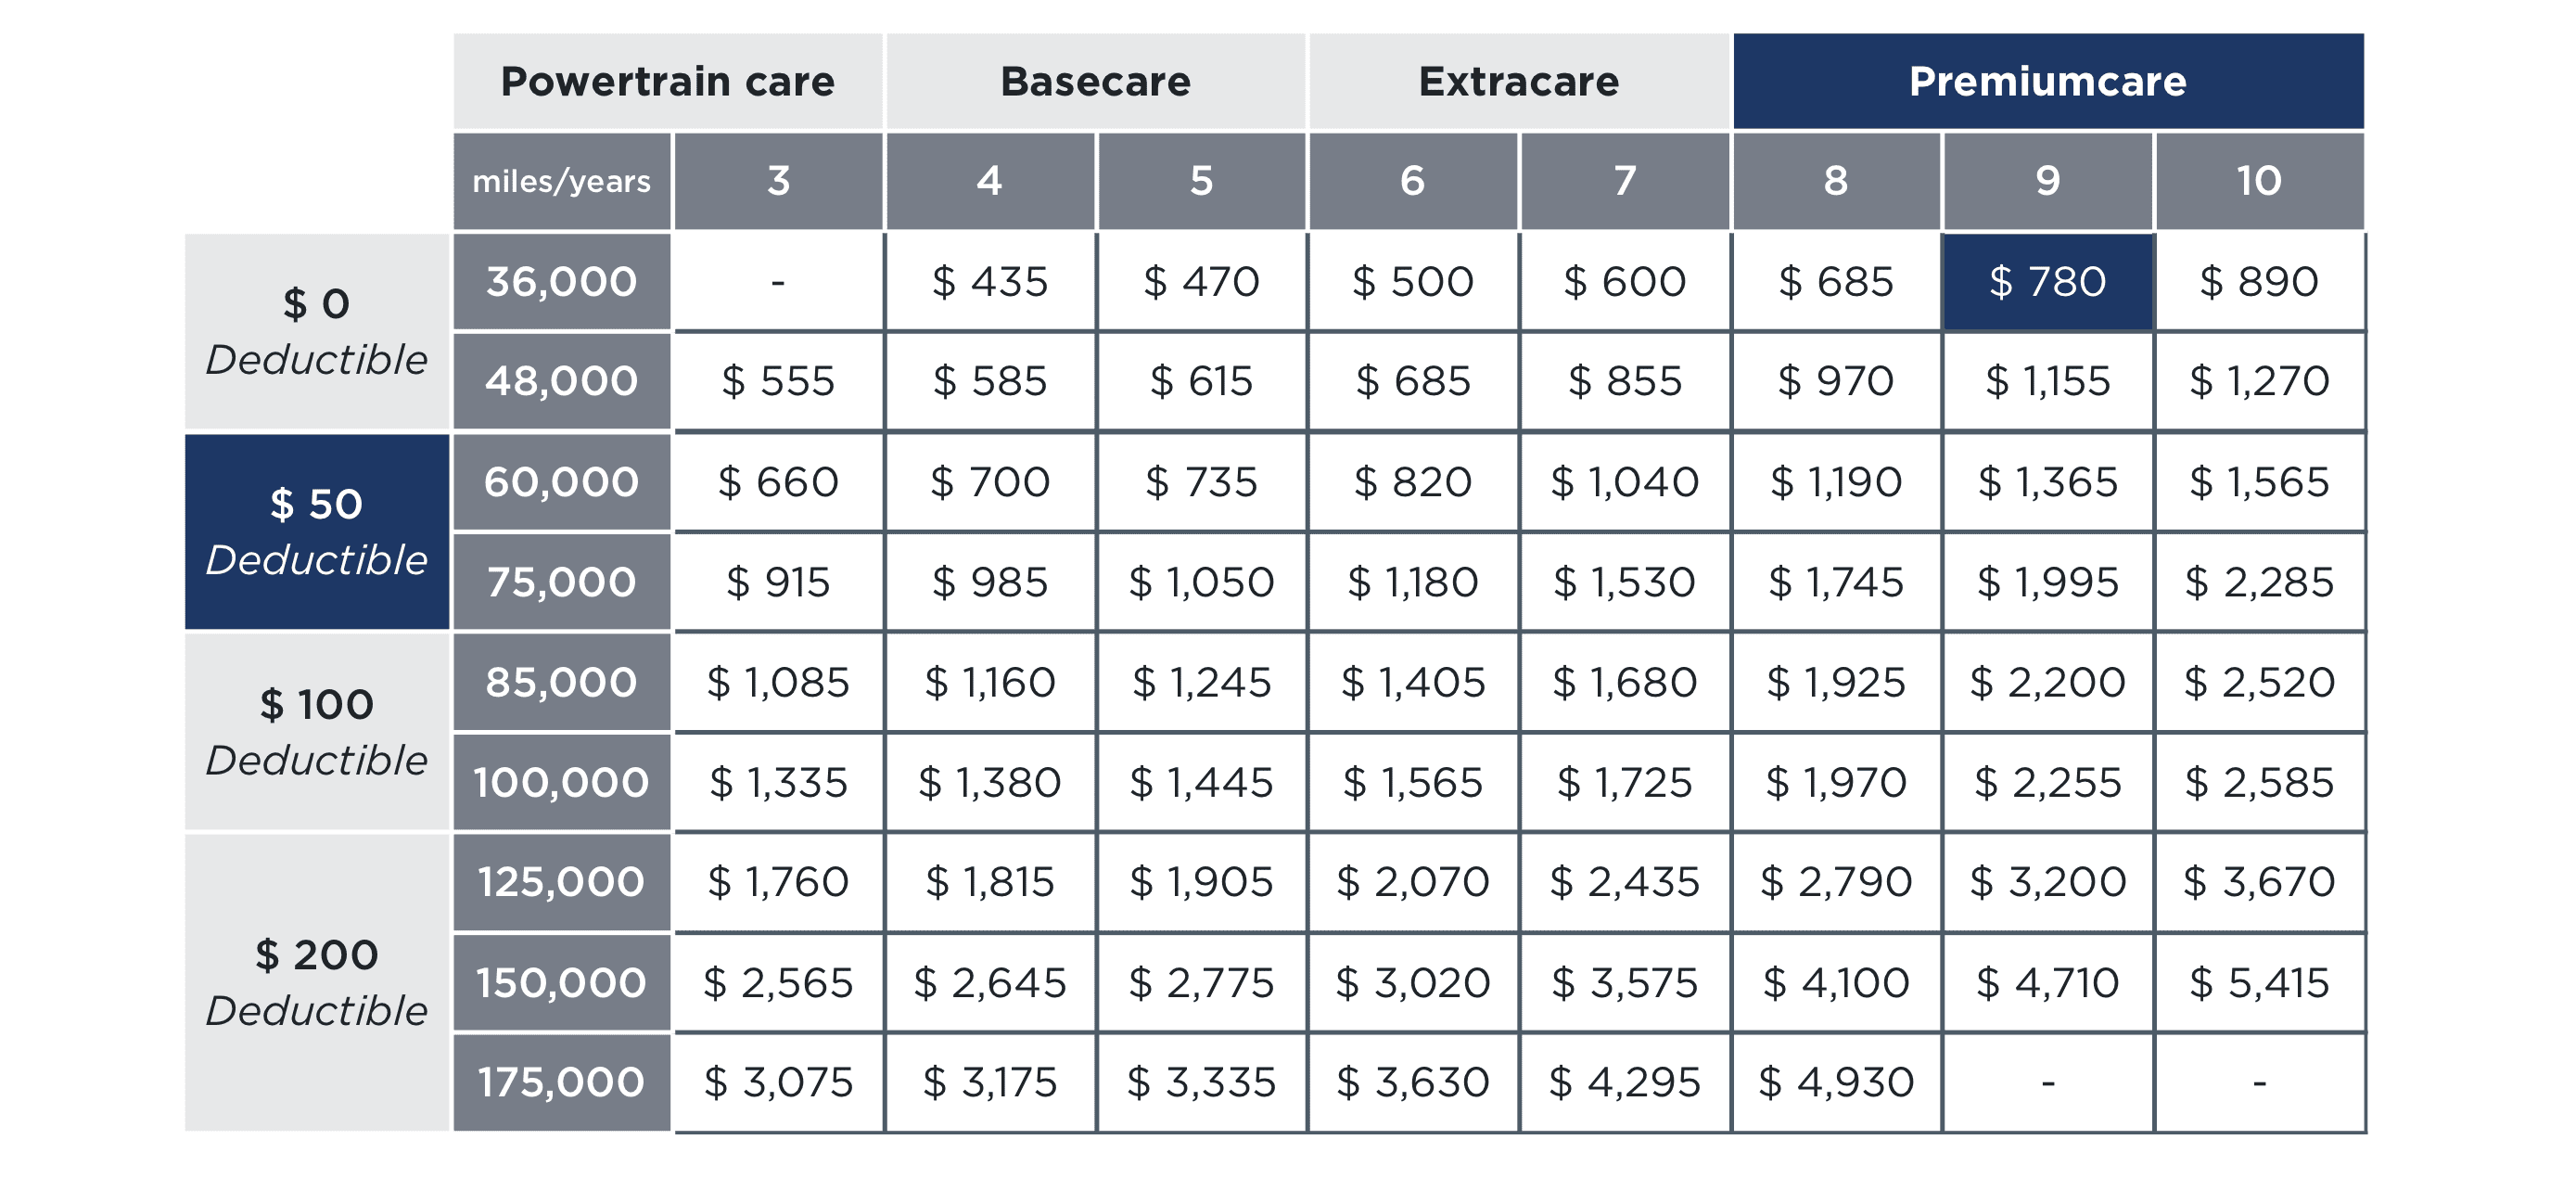
Task: Select the $ 50 Deductible option
Action: coord(317,531)
